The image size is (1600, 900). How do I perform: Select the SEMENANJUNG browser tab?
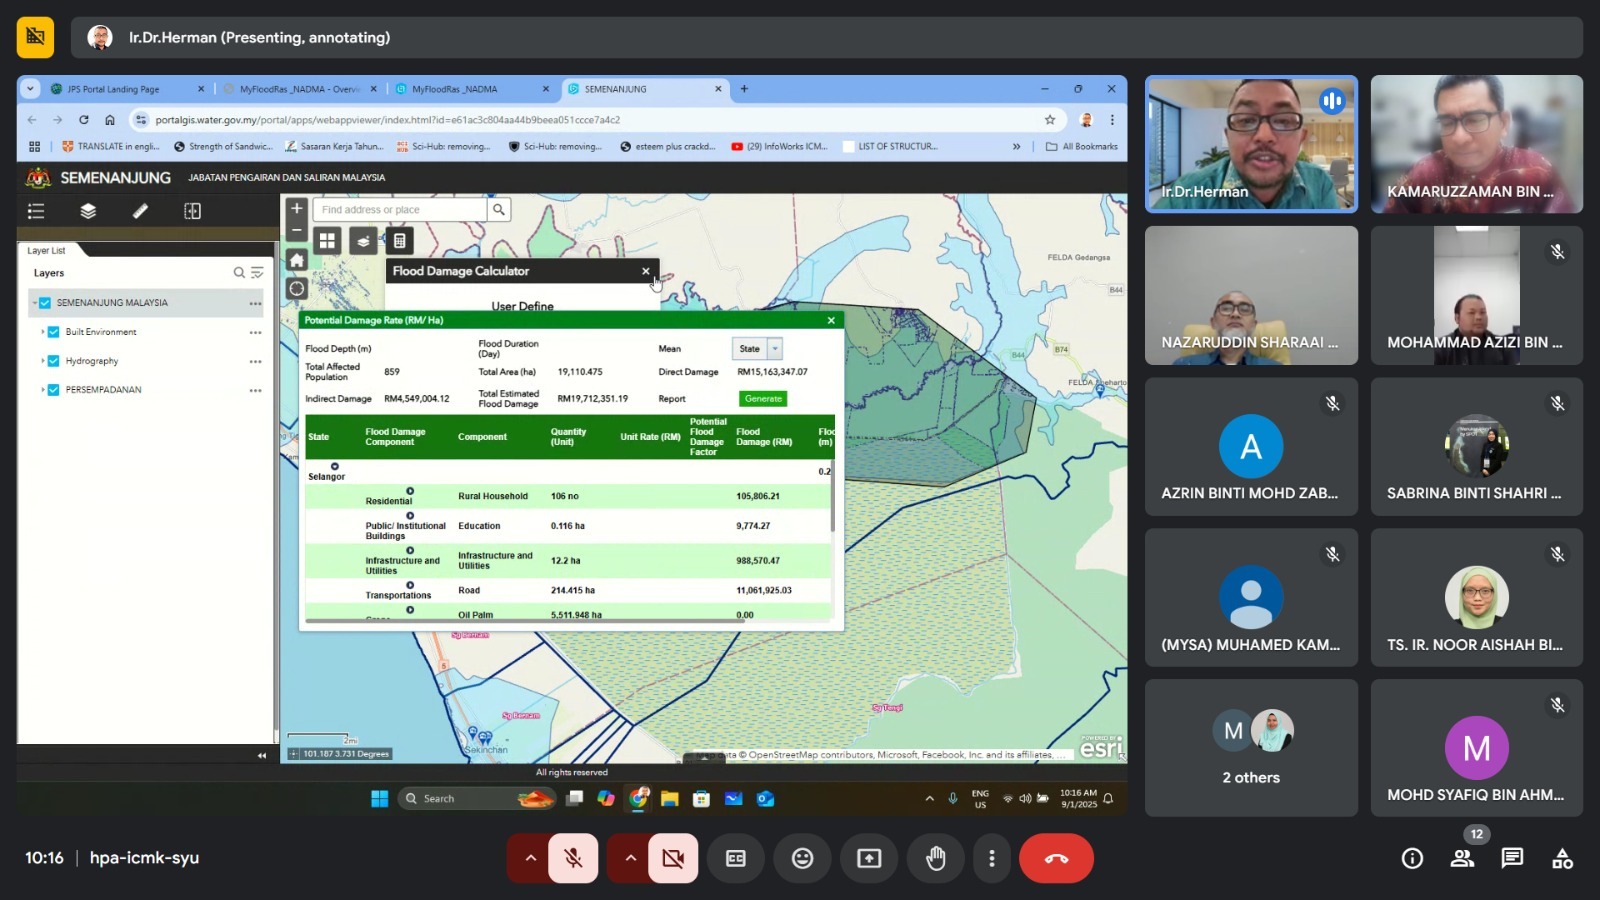pyautogui.click(x=644, y=89)
